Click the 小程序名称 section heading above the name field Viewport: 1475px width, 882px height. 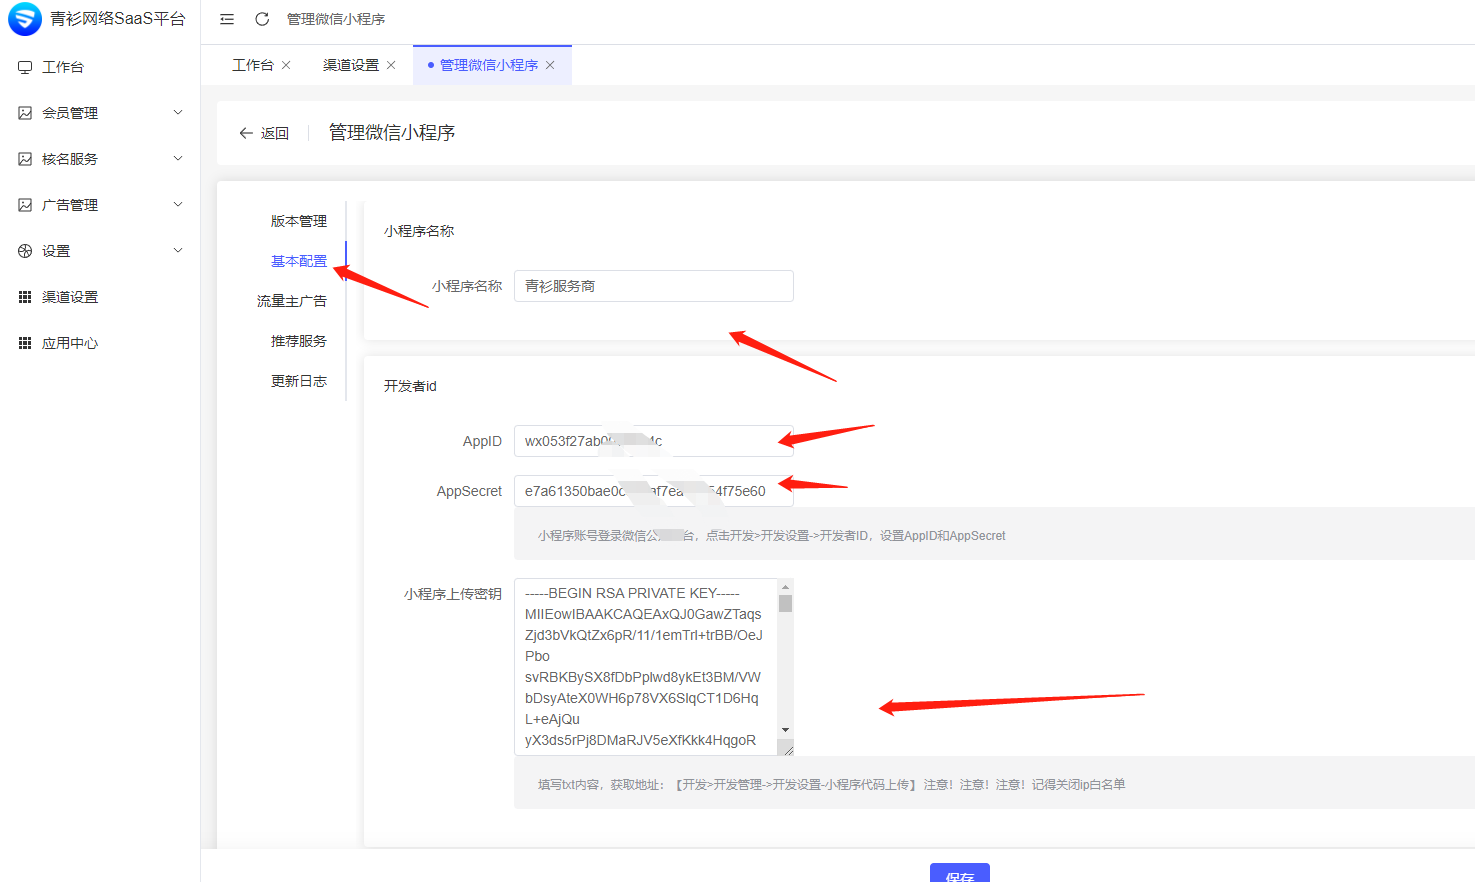[419, 231]
